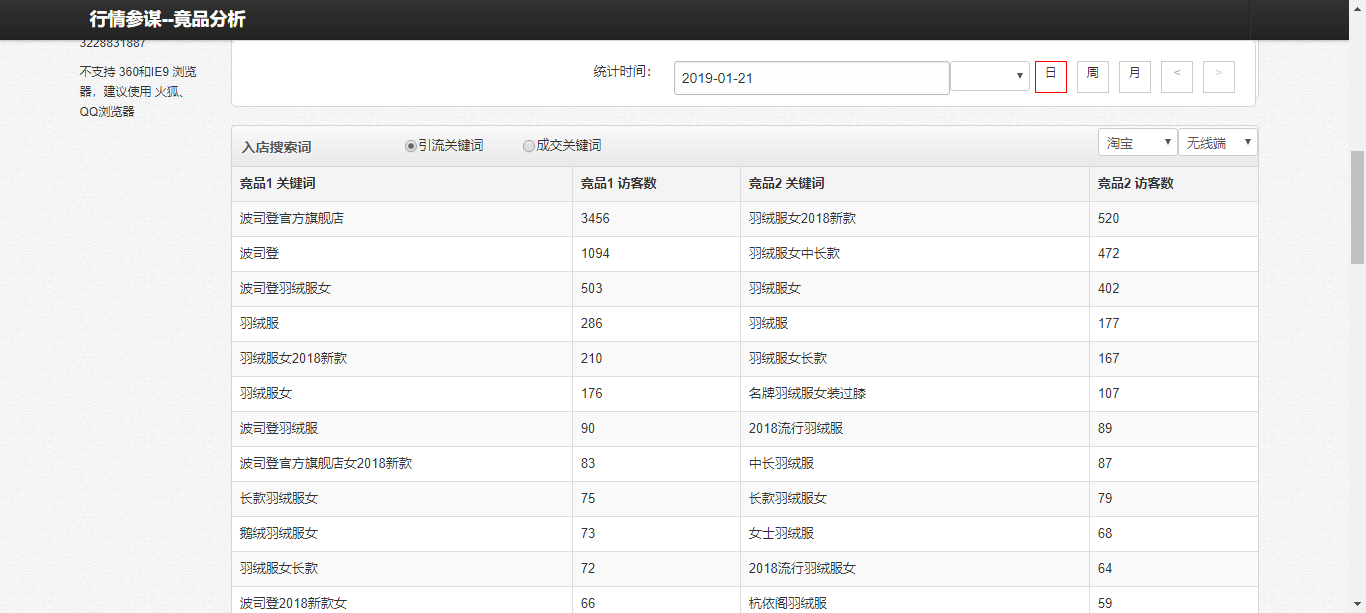Screen dimensions: 1366x613
Task: Go to next date with > arrow
Action: tap(1218, 77)
